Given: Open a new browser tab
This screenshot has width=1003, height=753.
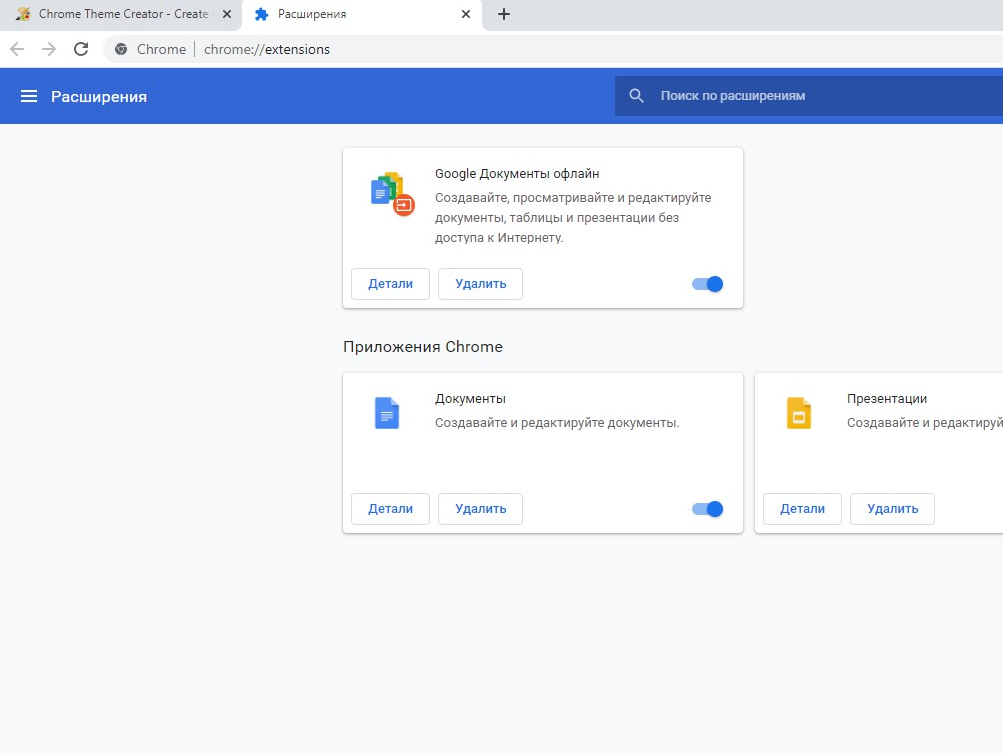Looking at the screenshot, I should point(504,14).
